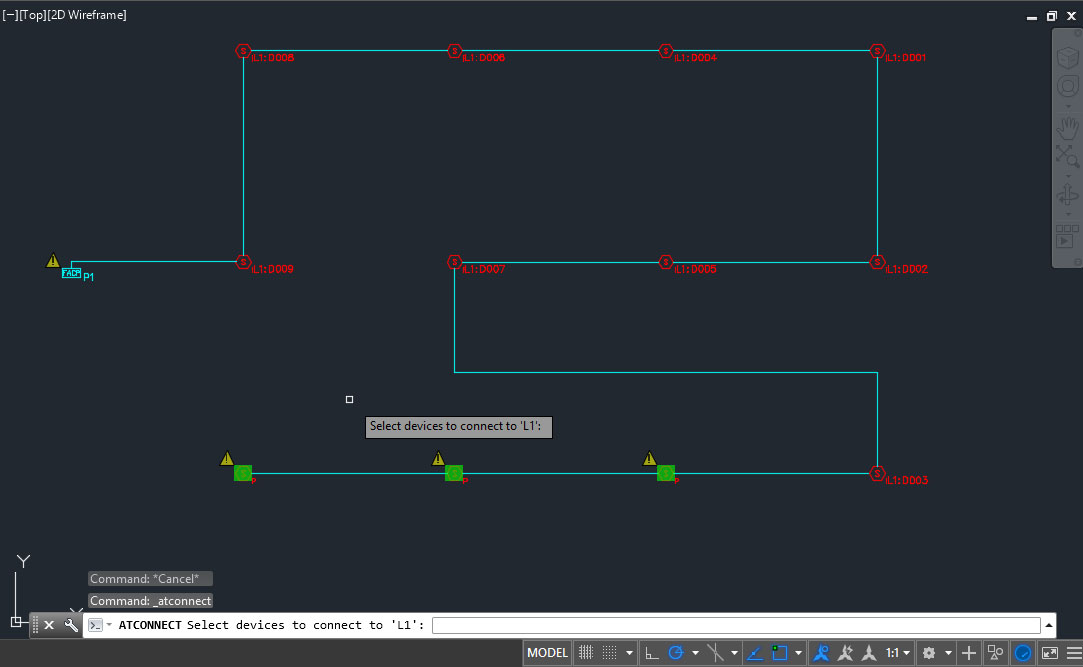Click the hardware acceleration status bar icon

1022,652
